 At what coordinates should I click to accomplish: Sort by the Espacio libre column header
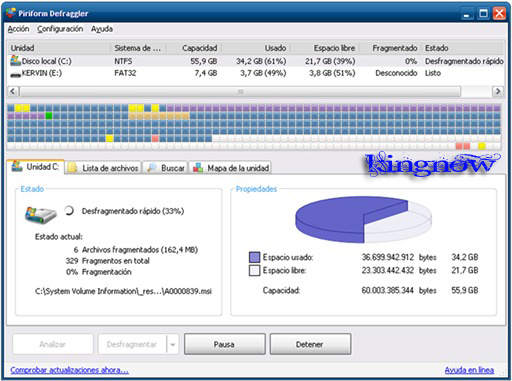[x=325, y=48]
